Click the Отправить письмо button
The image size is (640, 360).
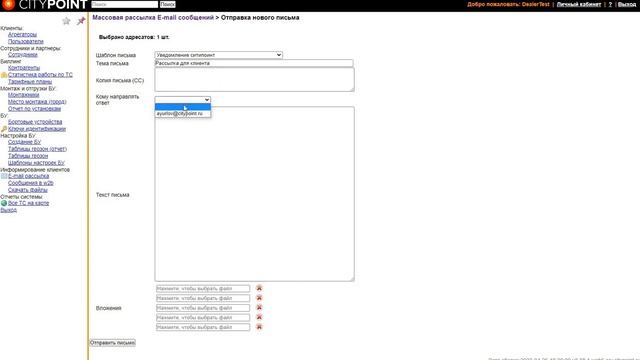[x=113, y=342]
